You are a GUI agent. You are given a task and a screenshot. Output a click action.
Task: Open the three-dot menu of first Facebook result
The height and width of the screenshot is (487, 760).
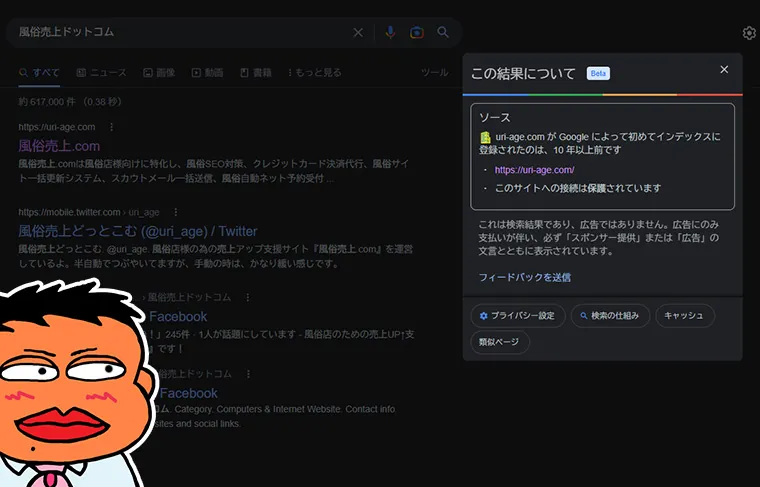[x=248, y=297]
